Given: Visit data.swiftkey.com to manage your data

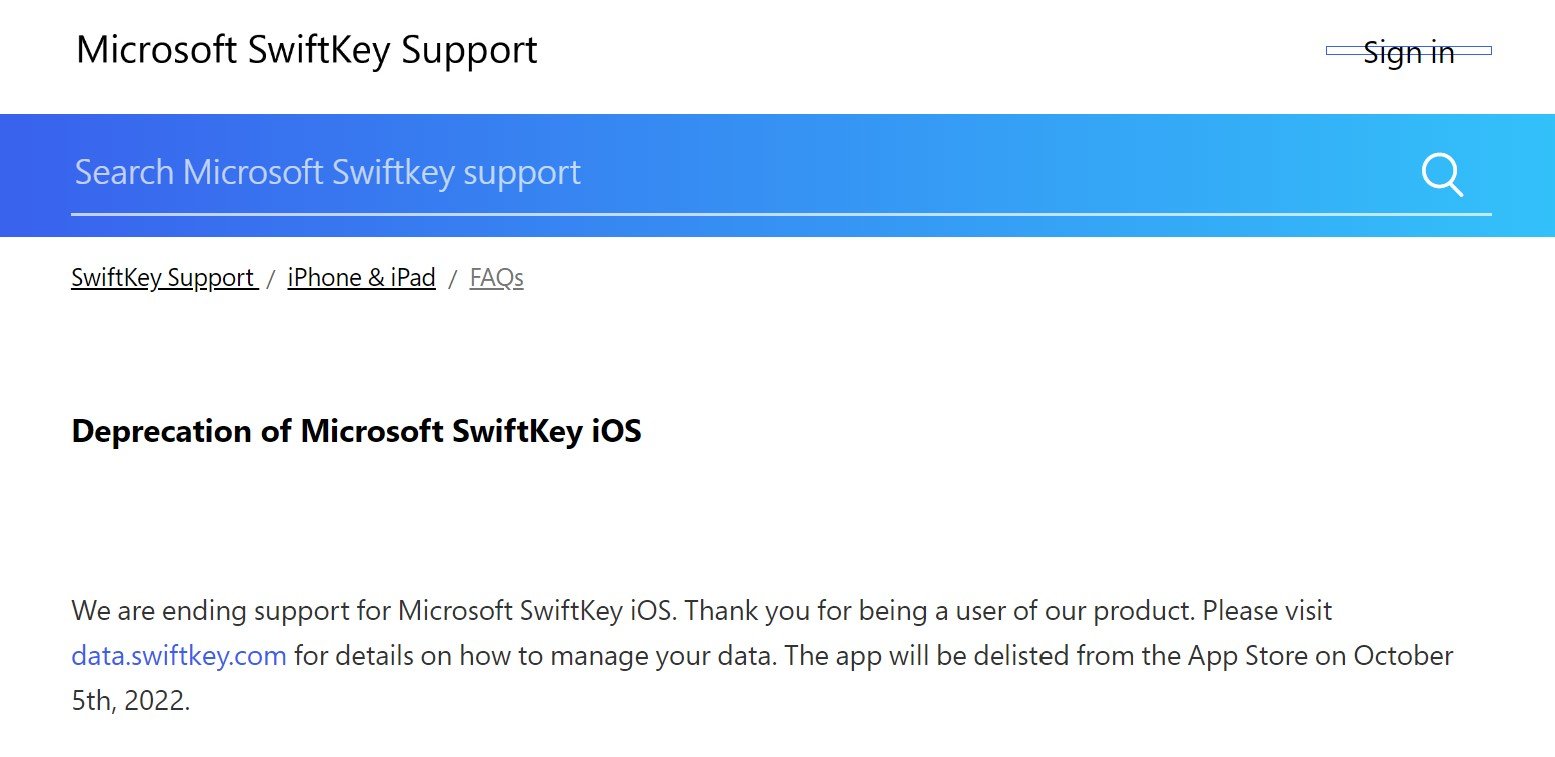Looking at the screenshot, I should click(178, 655).
